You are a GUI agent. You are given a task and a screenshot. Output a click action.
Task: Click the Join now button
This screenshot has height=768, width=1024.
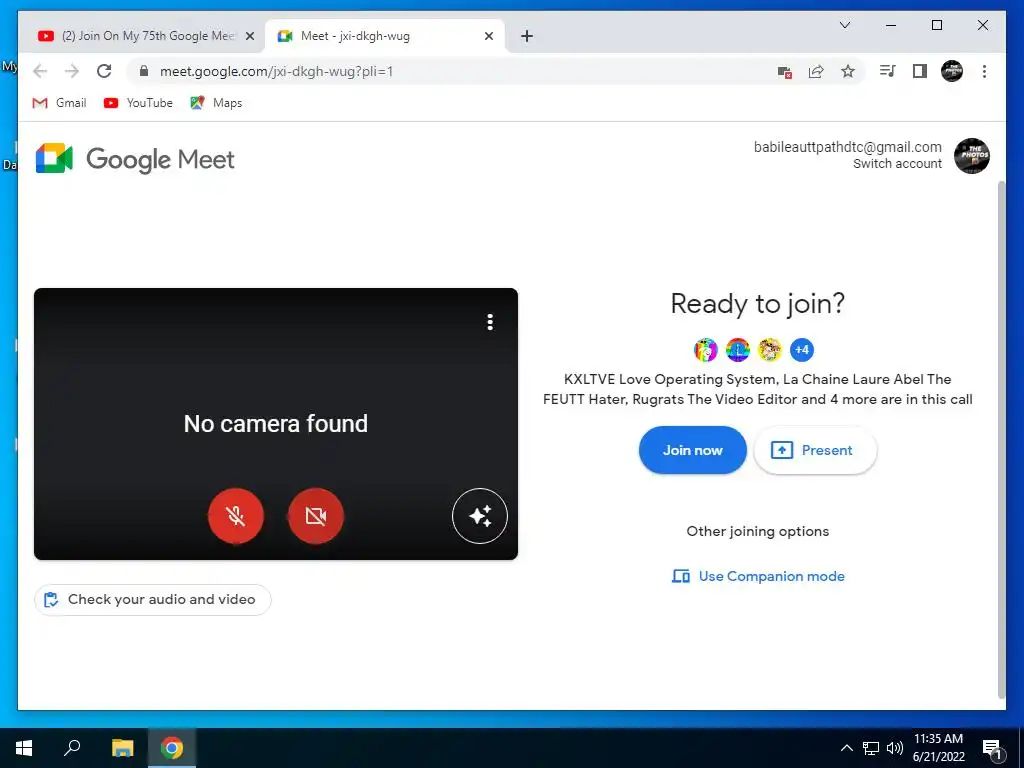pos(692,450)
